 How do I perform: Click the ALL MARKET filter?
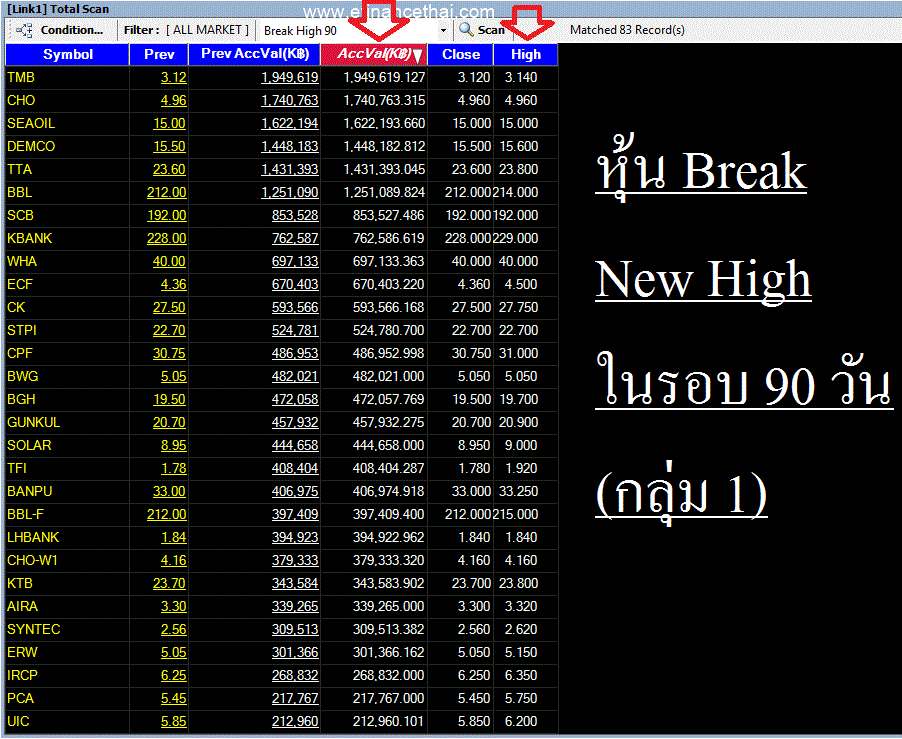point(208,30)
